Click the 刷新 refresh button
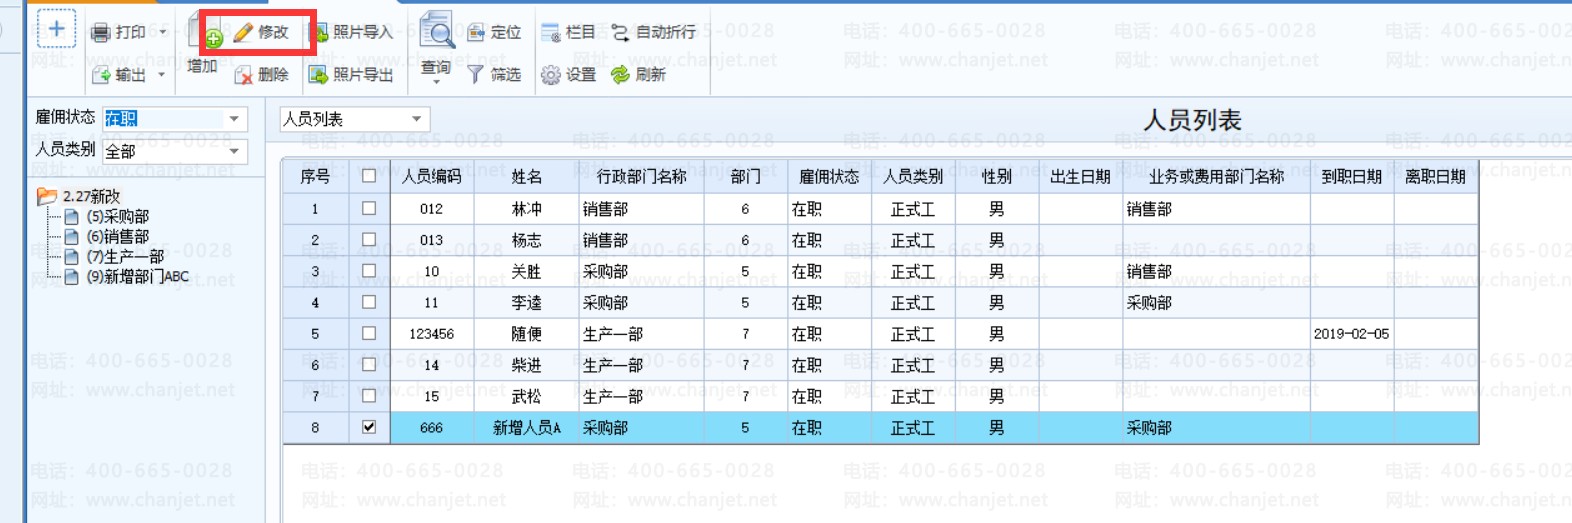 638,75
